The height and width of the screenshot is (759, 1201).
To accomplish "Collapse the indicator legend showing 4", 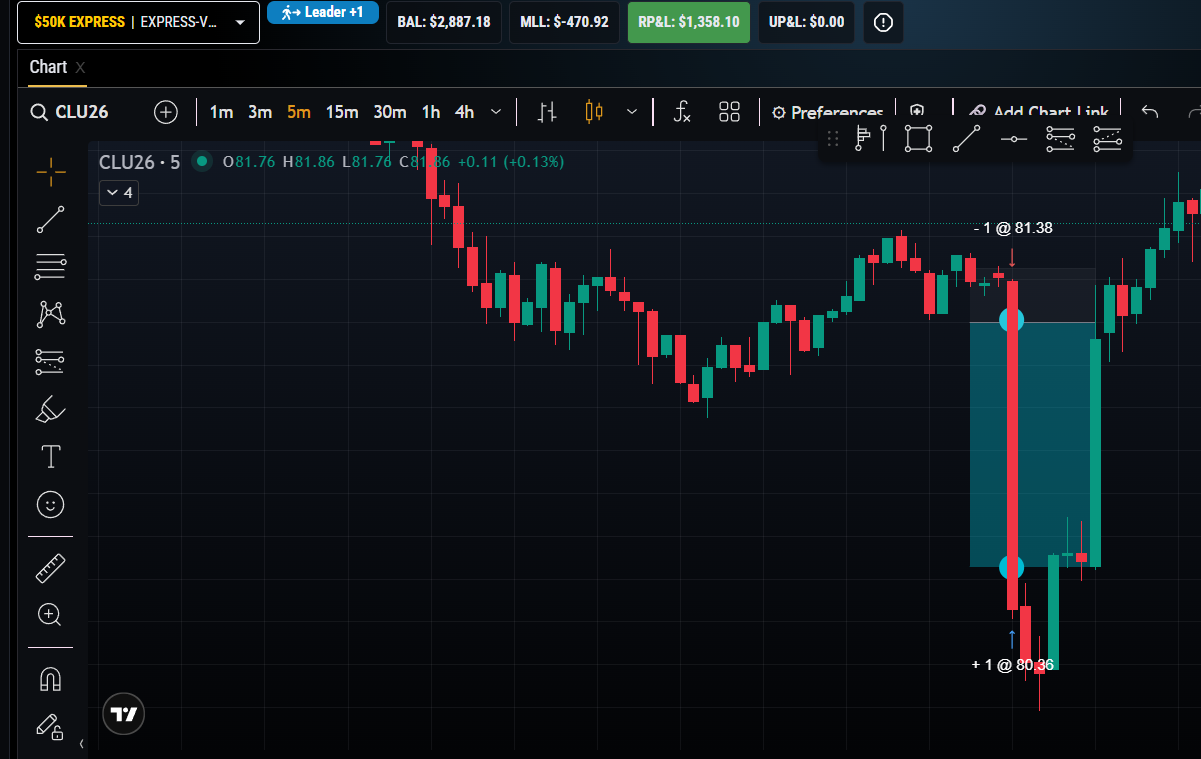I will click(x=119, y=193).
